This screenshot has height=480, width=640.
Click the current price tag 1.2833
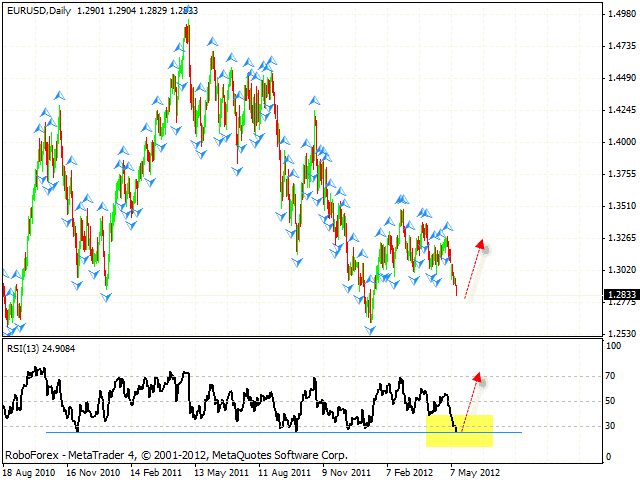click(x=619, y=295)
